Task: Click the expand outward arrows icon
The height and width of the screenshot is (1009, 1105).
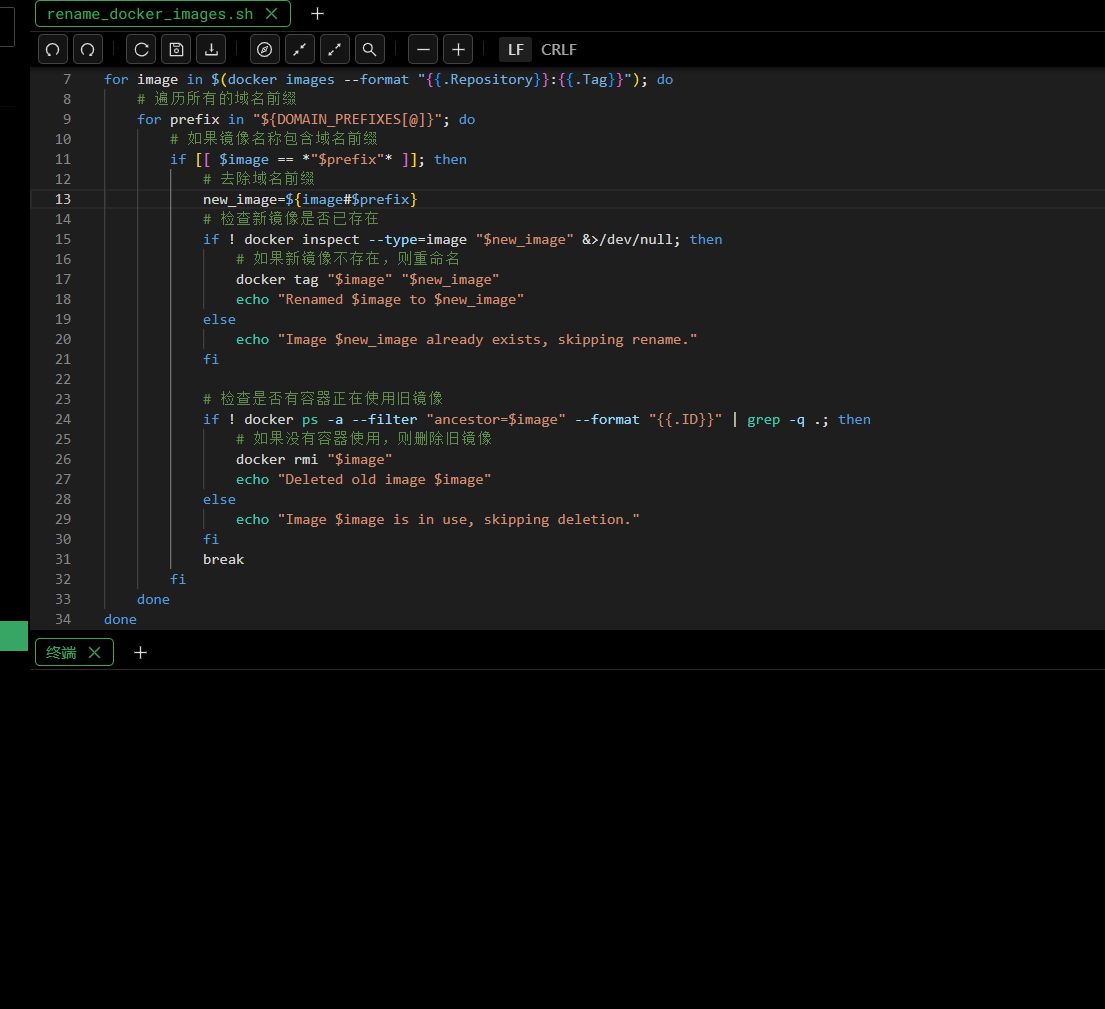Action: [x=334, y=49]
